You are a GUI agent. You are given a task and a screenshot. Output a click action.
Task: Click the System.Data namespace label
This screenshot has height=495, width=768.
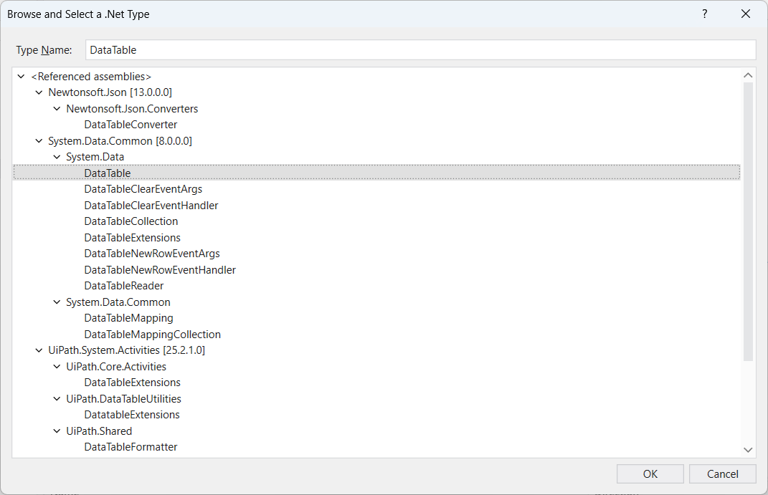click(x=95, y=157)
